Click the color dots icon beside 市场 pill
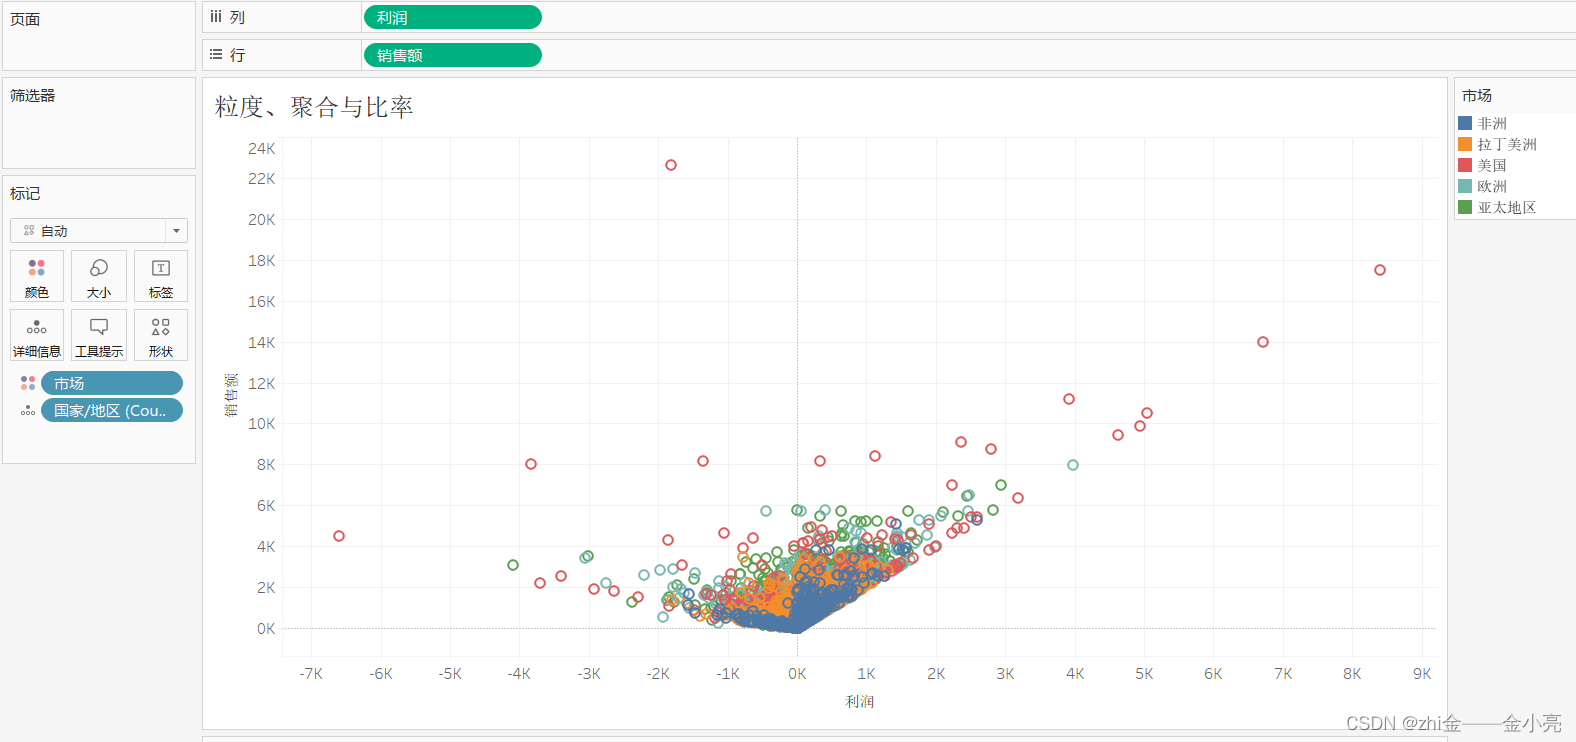 pyautogui.click(x=28, y=383)
